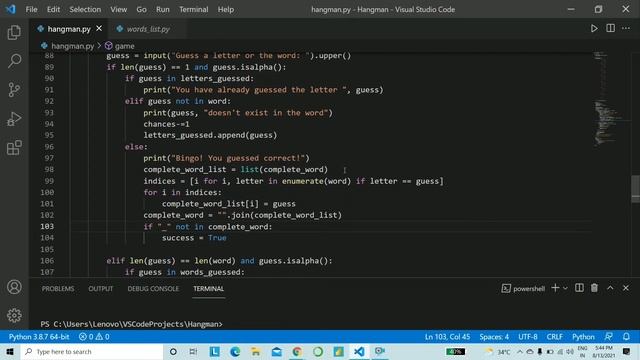Click line number 96 in gutter

[x=49, y=147]
